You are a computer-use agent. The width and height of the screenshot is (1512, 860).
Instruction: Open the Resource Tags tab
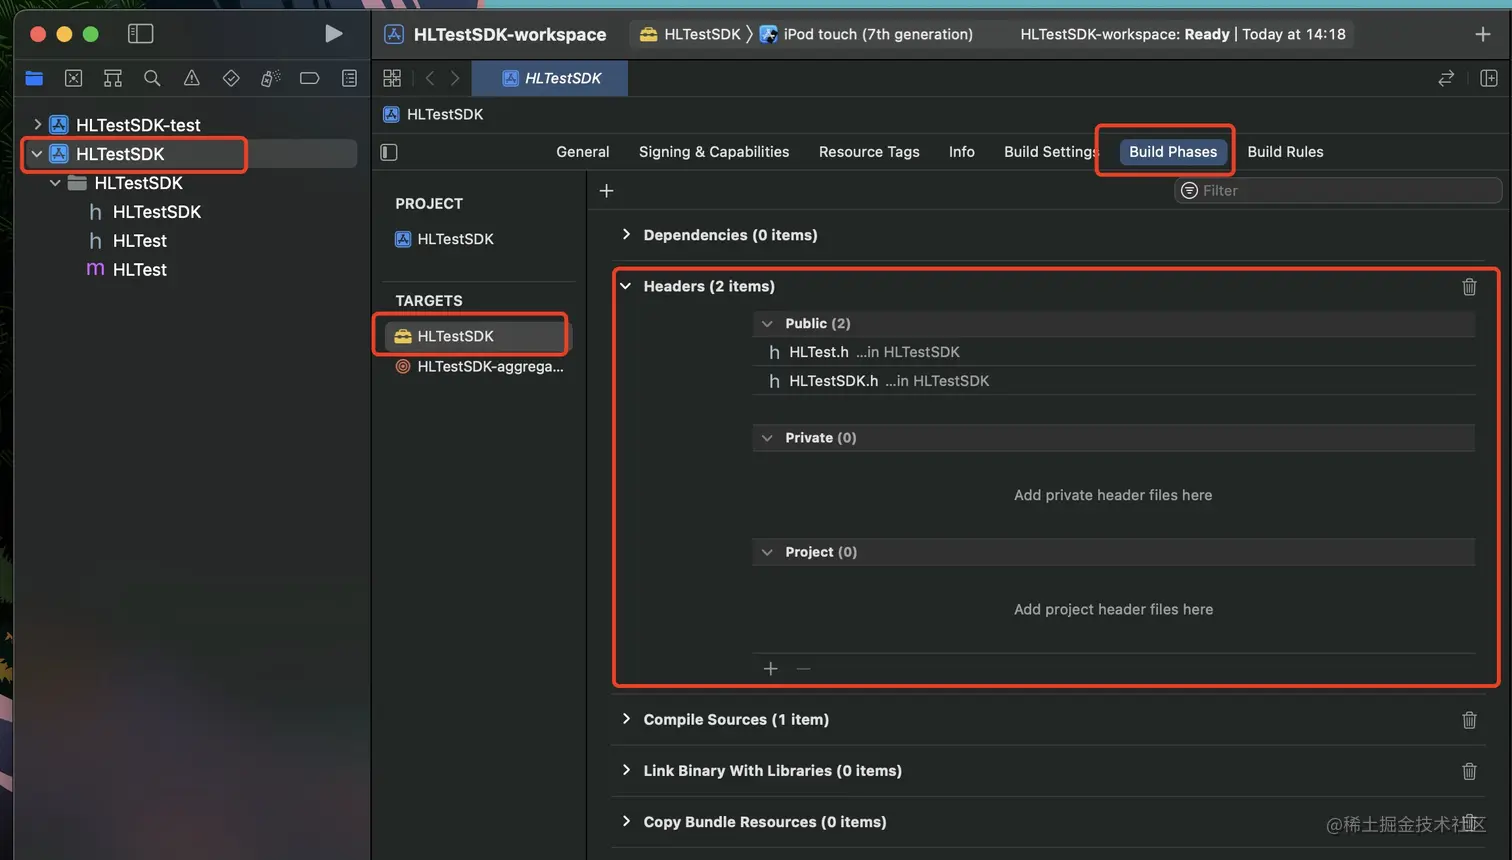click(869, 152)
